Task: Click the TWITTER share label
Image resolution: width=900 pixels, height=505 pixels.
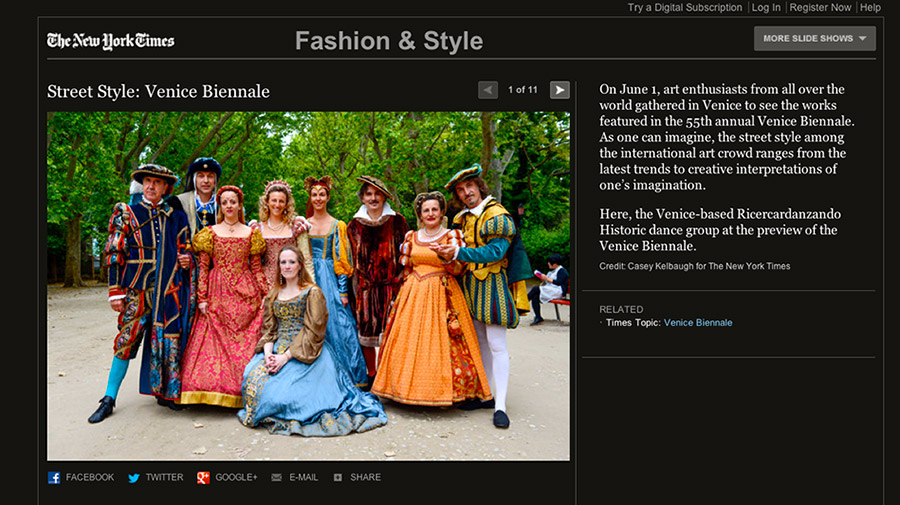Action: tap(164, 477)
